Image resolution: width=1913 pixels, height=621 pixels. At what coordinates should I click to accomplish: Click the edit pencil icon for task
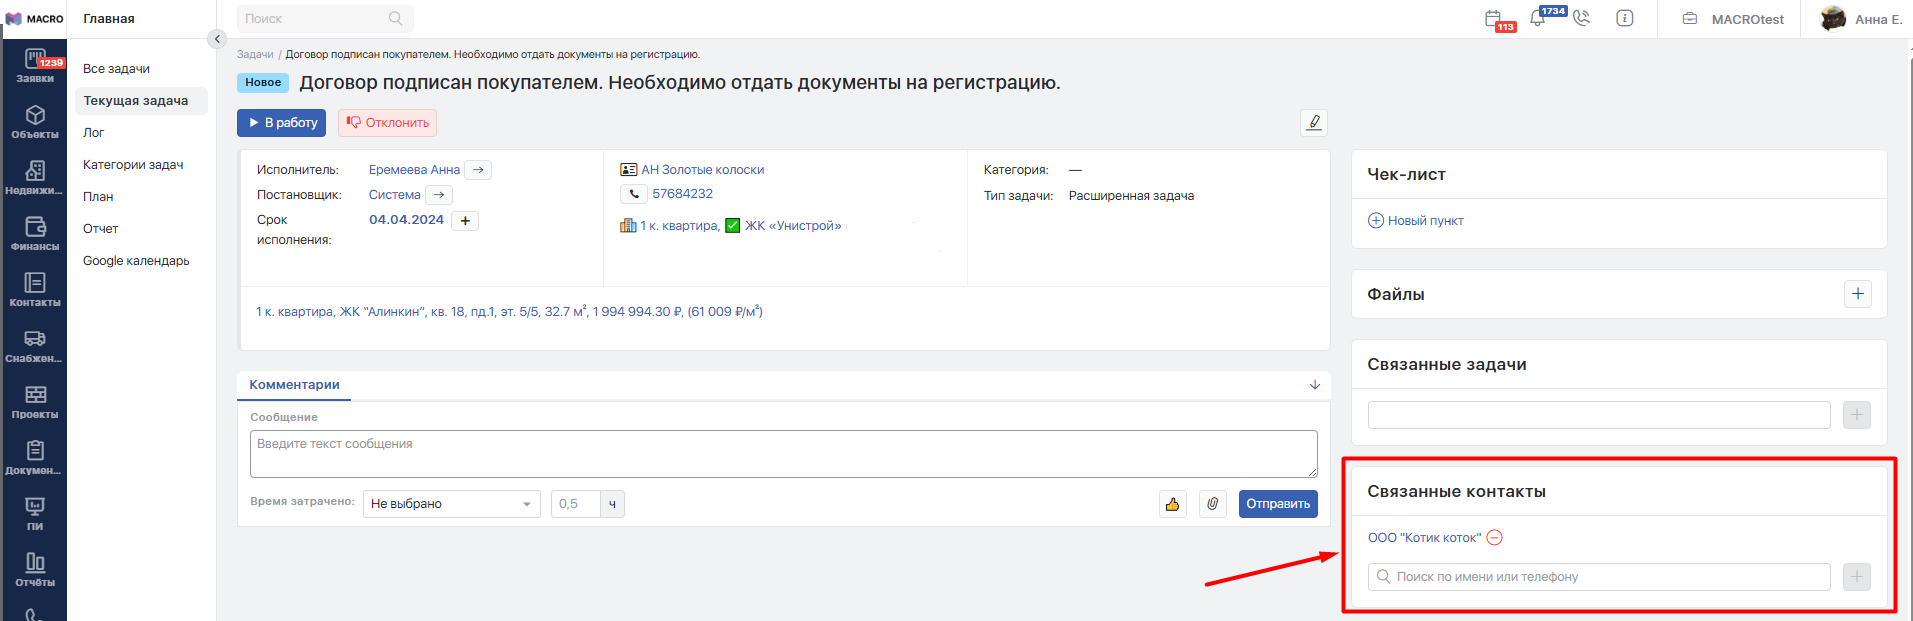1314,122
